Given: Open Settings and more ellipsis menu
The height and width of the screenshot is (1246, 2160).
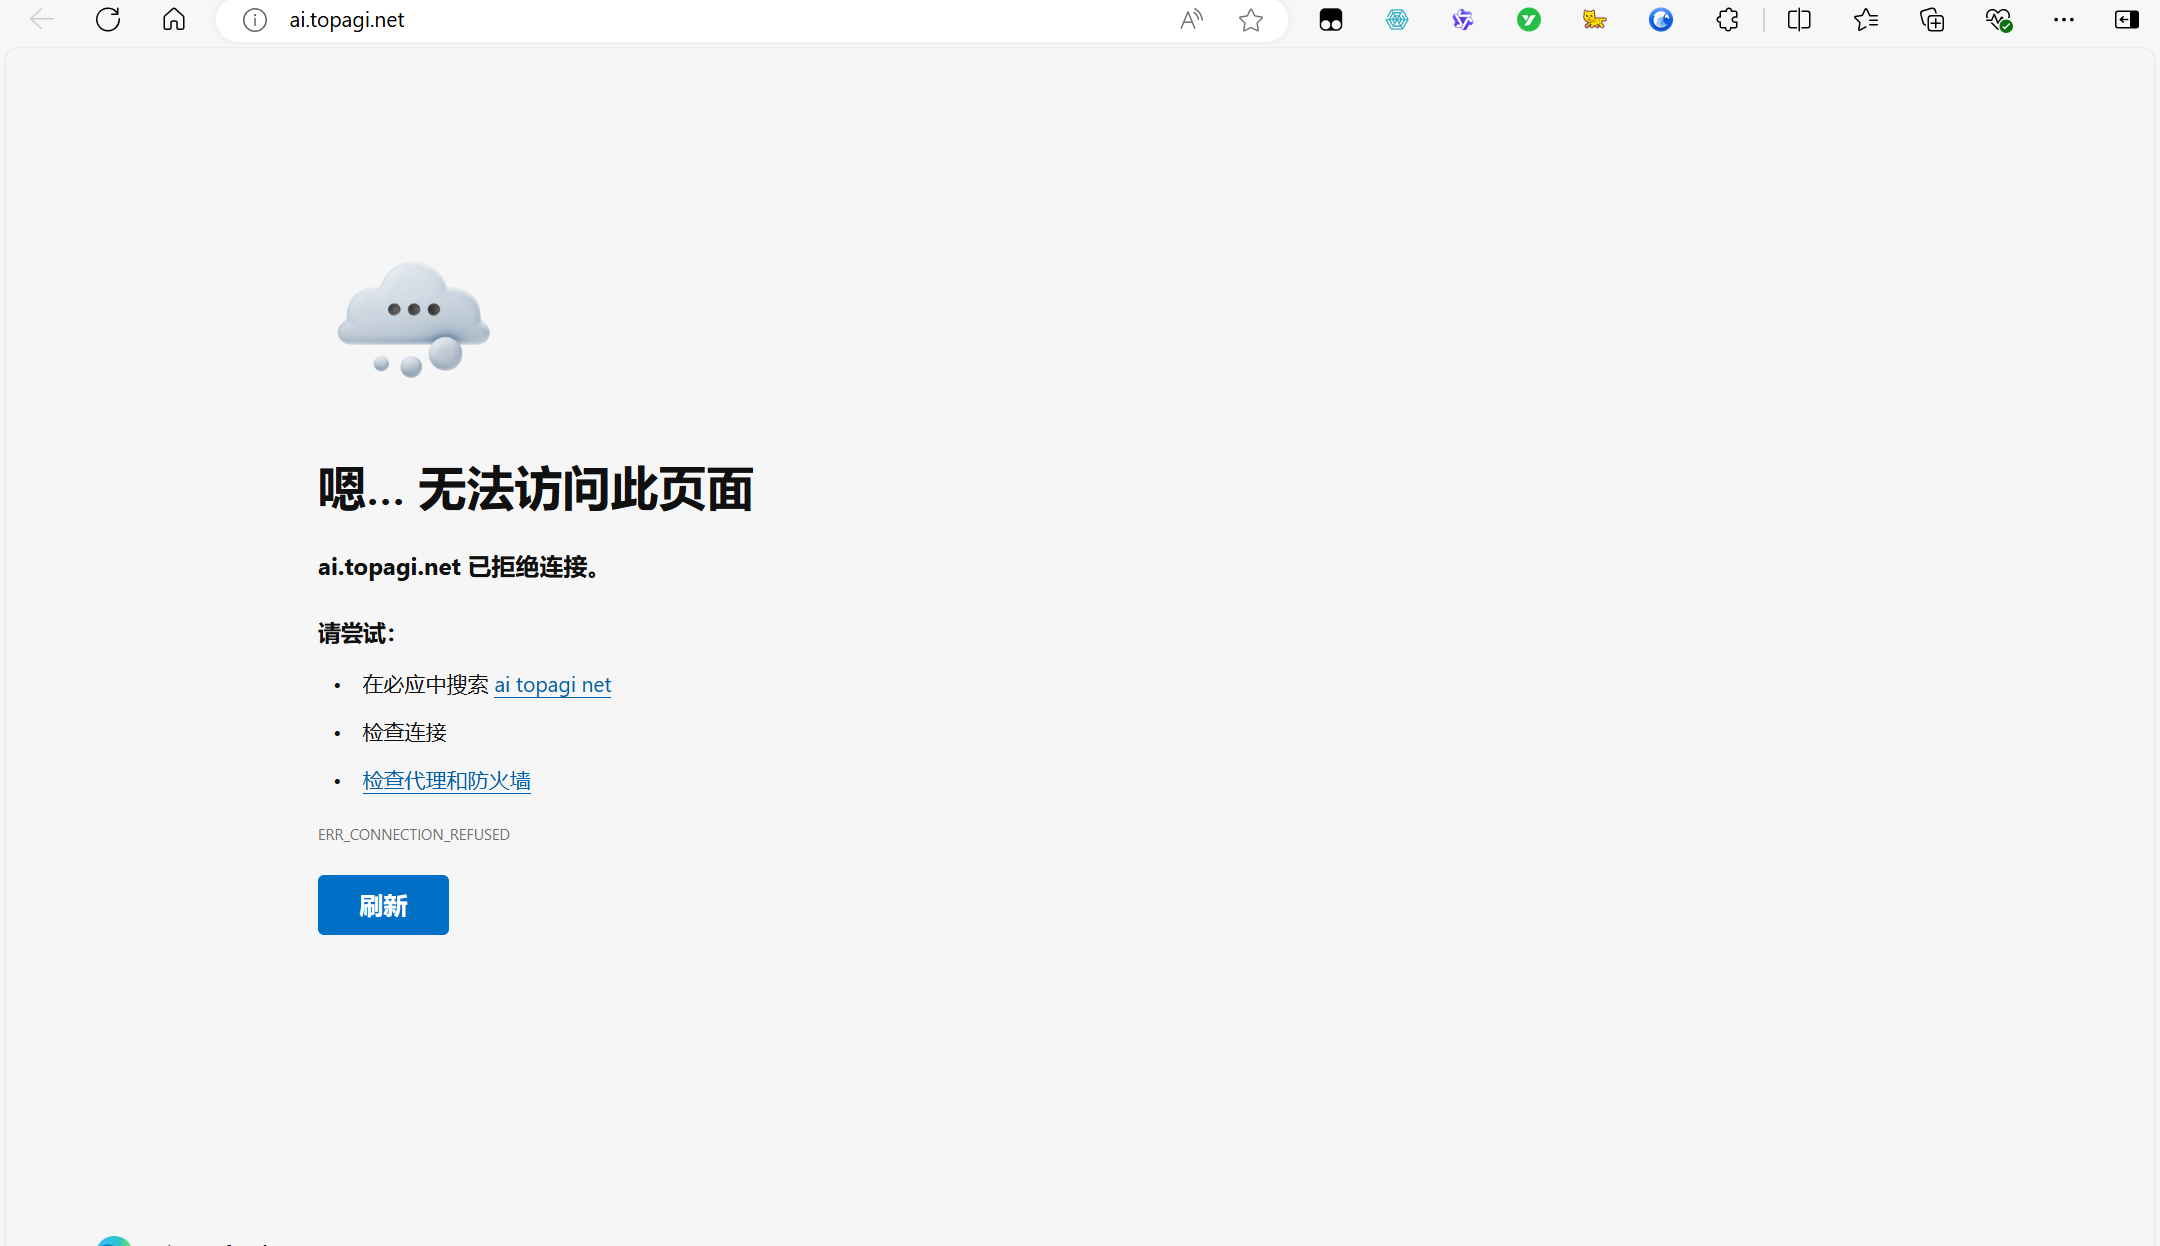Looking at the screenshot, I should [x=2064, y=20].
